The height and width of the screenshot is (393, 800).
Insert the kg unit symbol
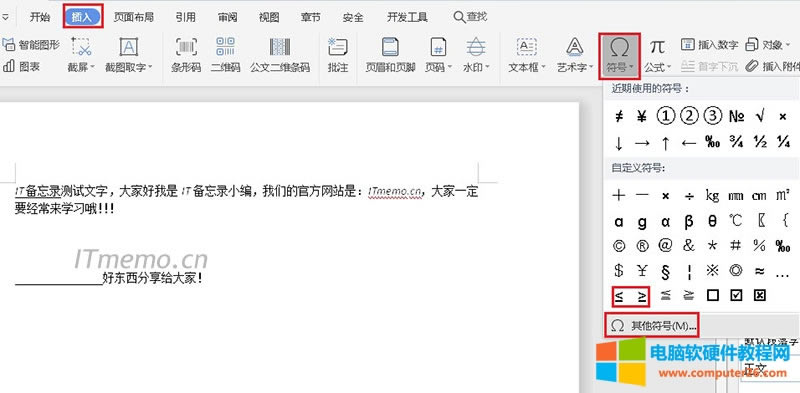(x=712, y=195)
